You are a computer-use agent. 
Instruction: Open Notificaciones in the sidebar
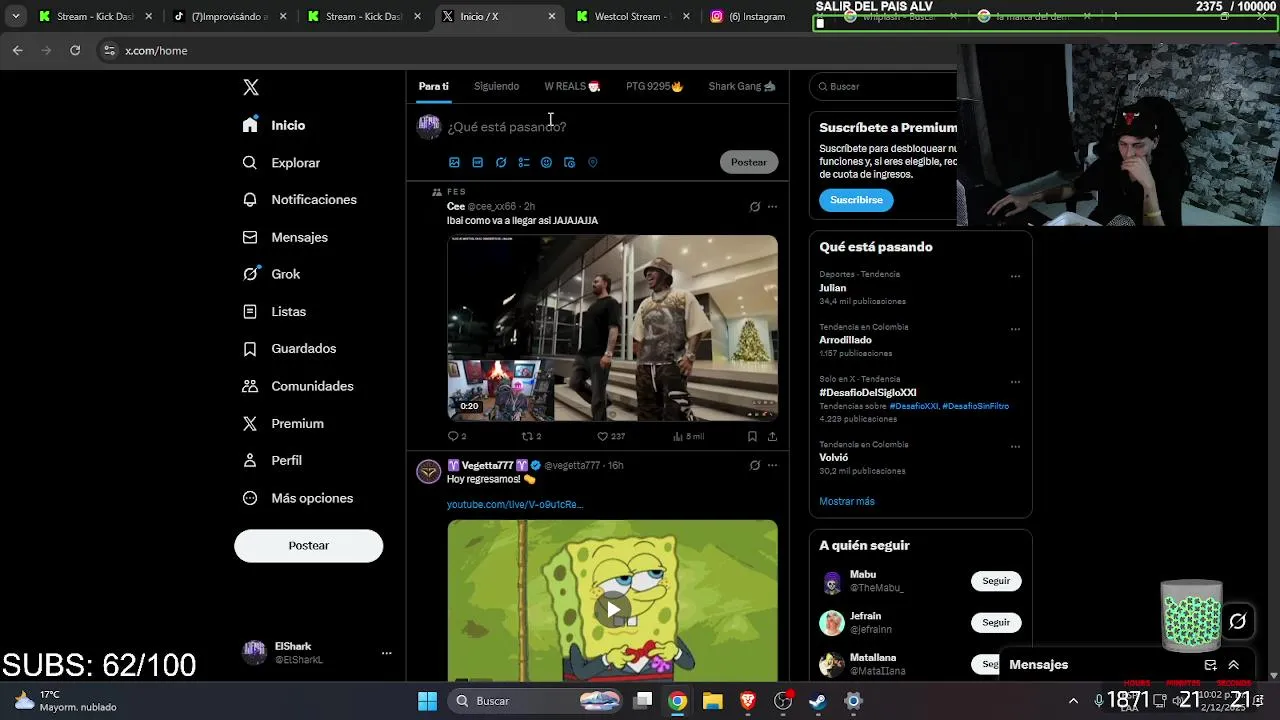[x=299, y=199]
